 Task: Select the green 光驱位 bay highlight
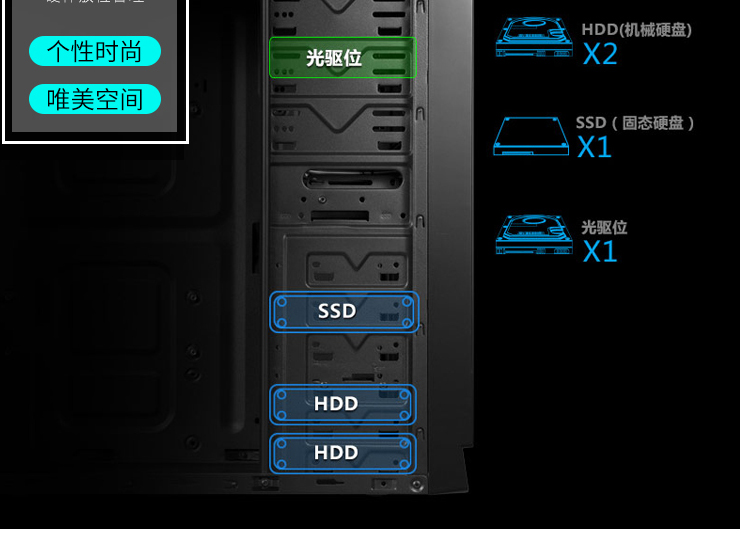point(343,58)
